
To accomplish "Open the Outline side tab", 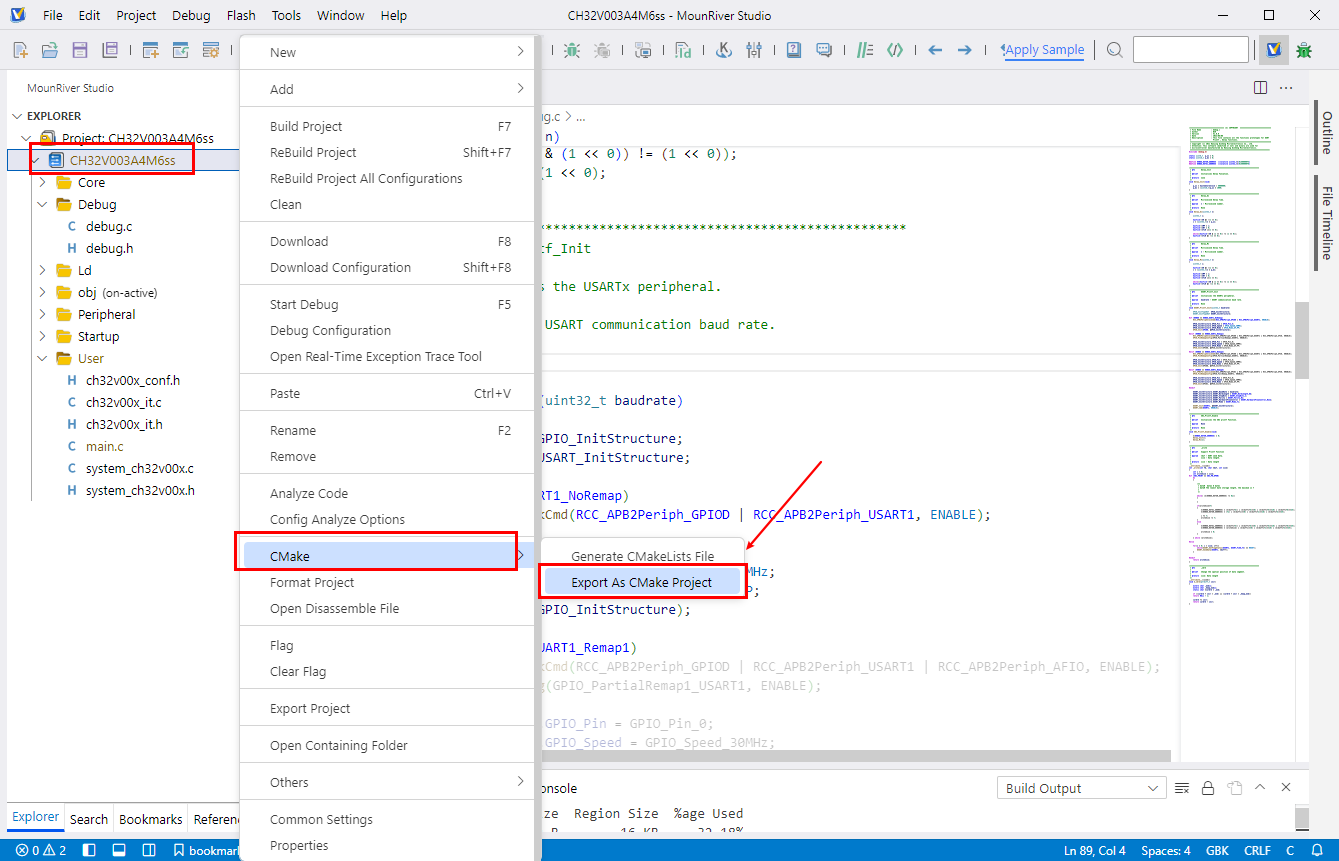I will point(1327,132).
